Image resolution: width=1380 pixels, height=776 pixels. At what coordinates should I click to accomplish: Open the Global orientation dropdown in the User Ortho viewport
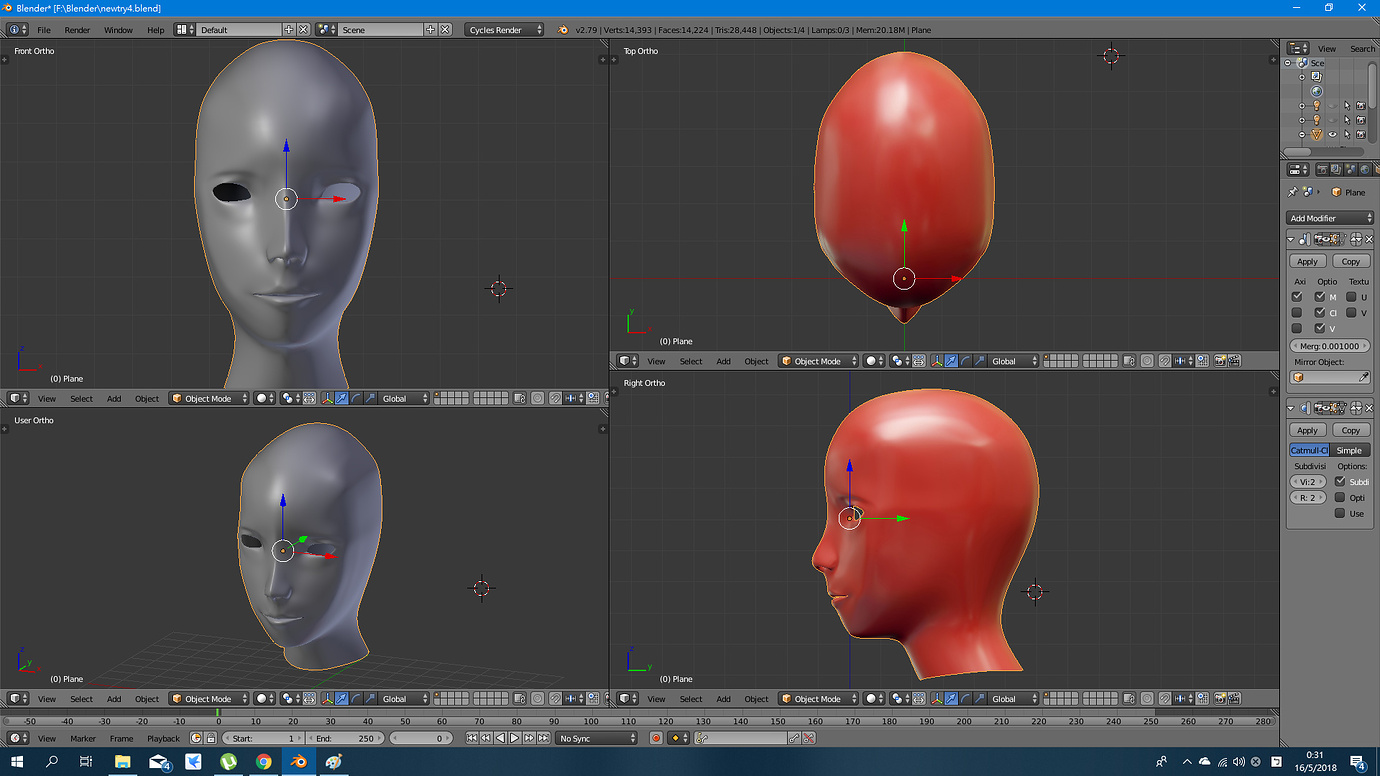tap(404, 699)
